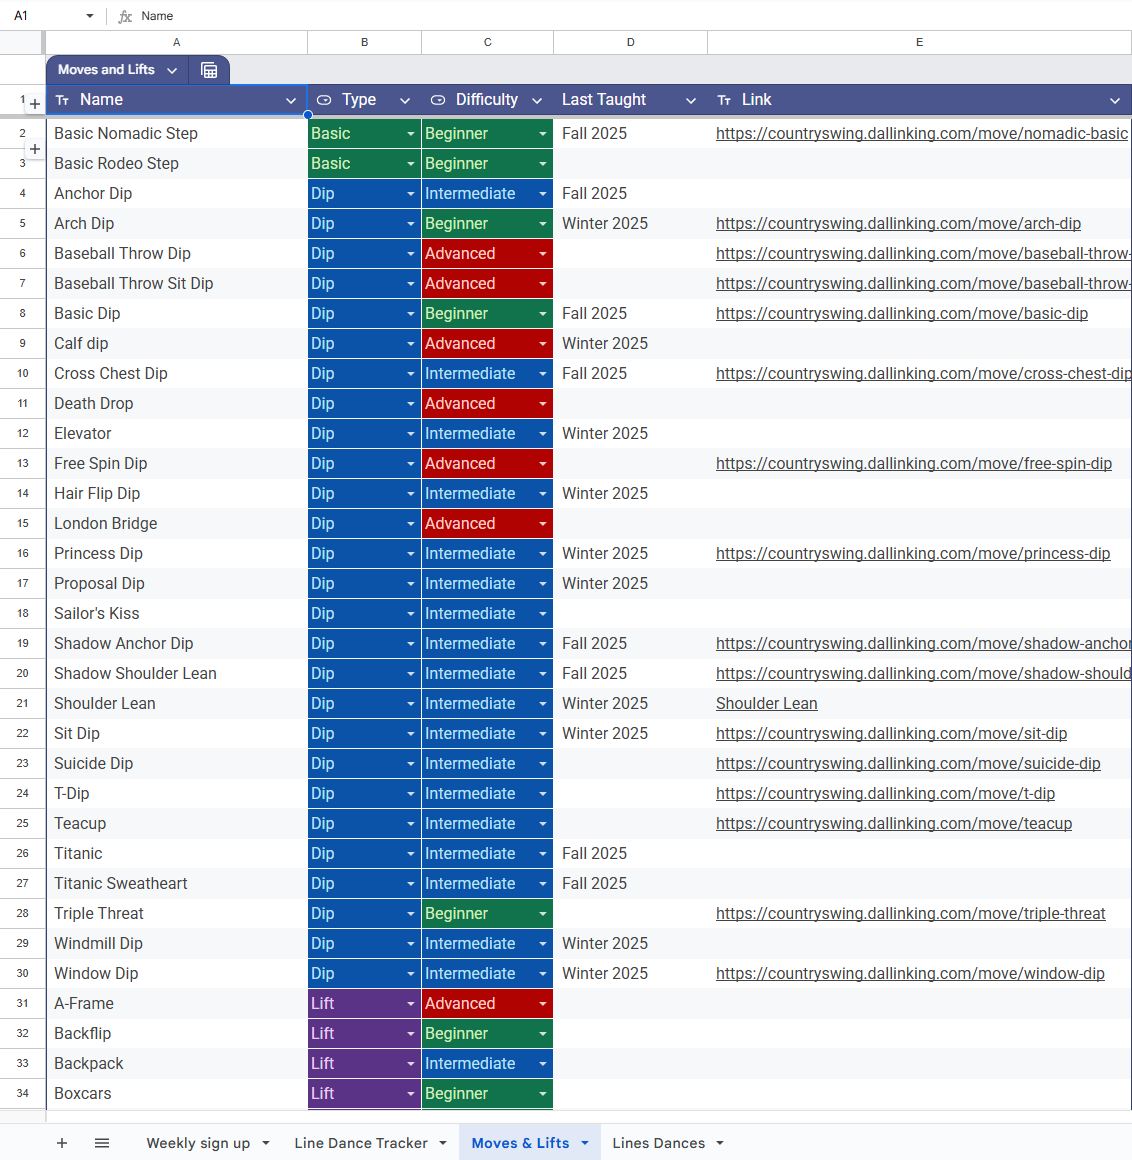Open Type dropdown for A-Frame row
The height and width of the screenshot is (1160, 1132).
(x=411, y=1004)
